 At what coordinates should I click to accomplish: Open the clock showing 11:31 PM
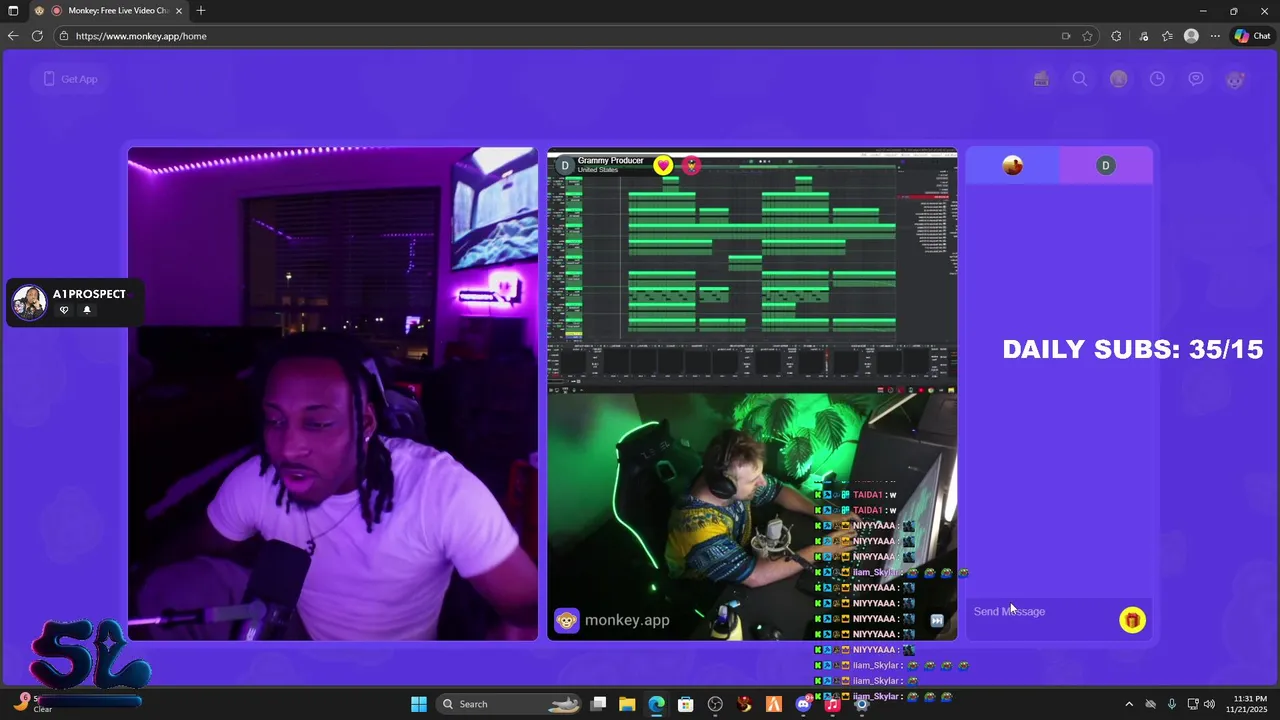click(1247, 704)
